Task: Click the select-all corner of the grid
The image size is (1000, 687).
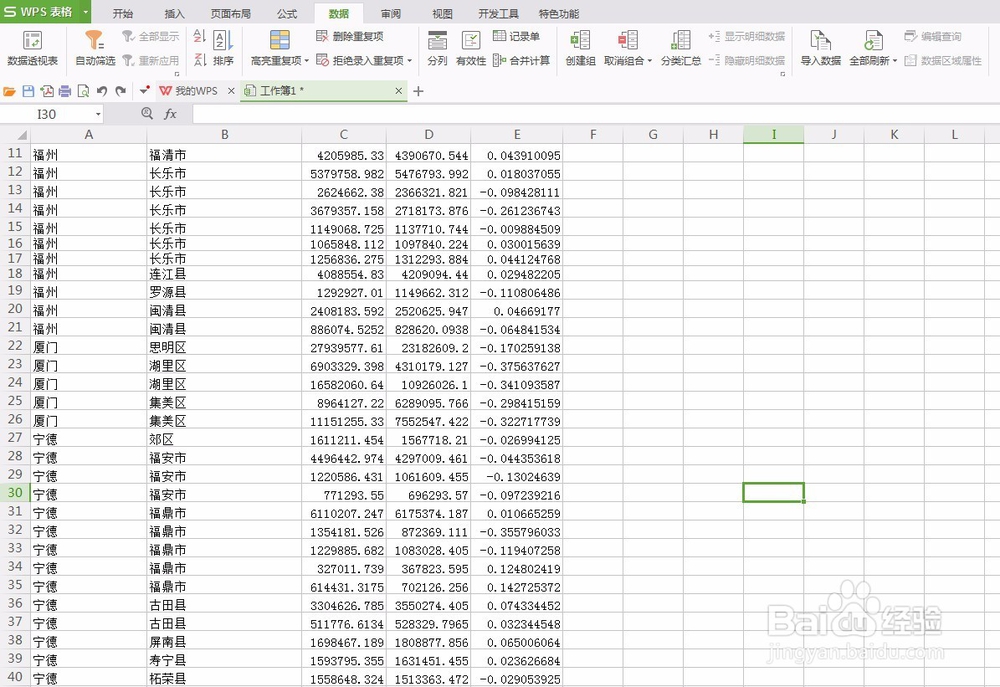Action: [x=15, y=135]
